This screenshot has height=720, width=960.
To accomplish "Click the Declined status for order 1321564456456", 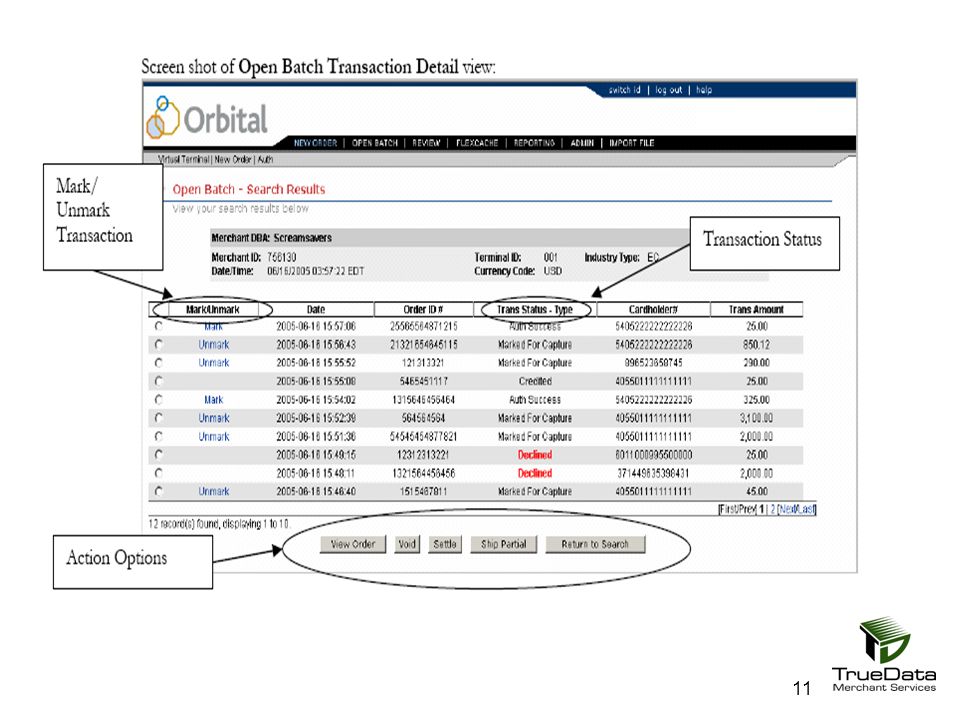I will coord(535,473).
